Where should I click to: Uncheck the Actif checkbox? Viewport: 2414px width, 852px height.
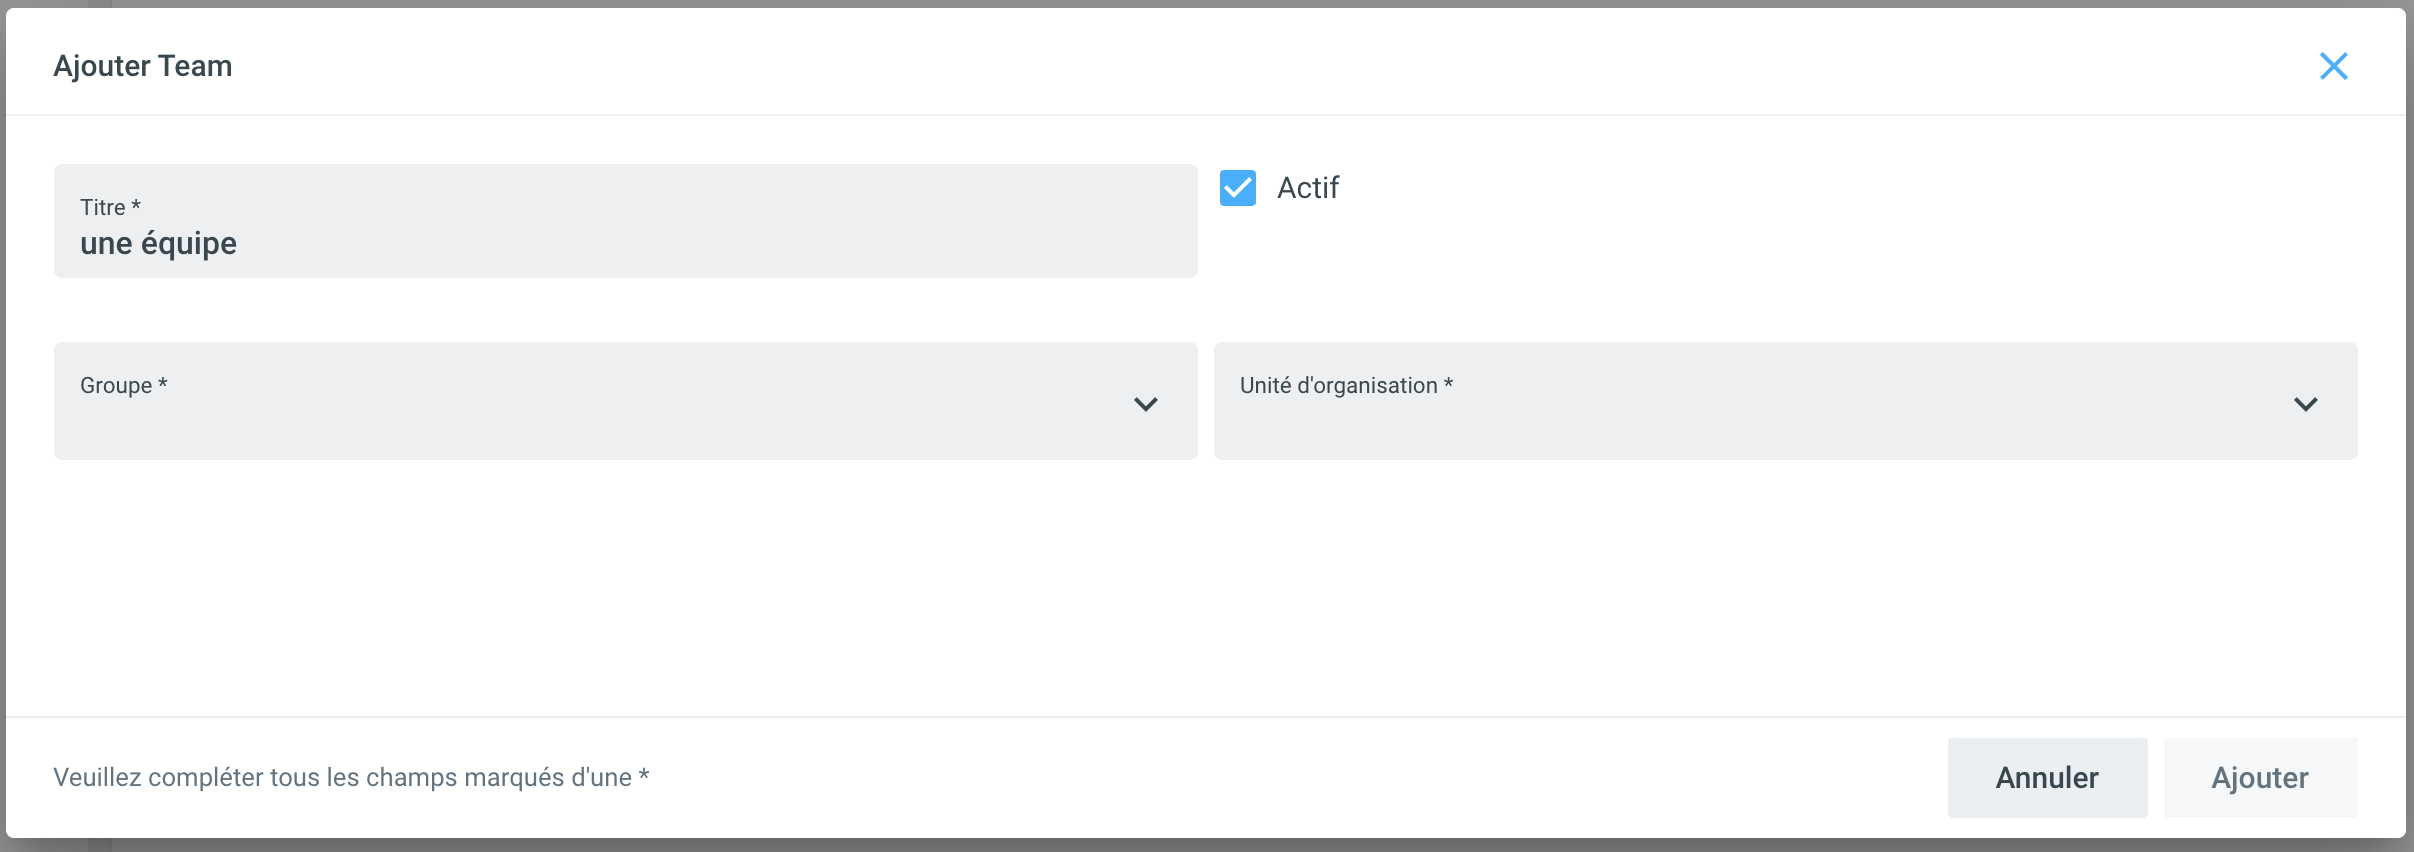[x=1237, y=188]
